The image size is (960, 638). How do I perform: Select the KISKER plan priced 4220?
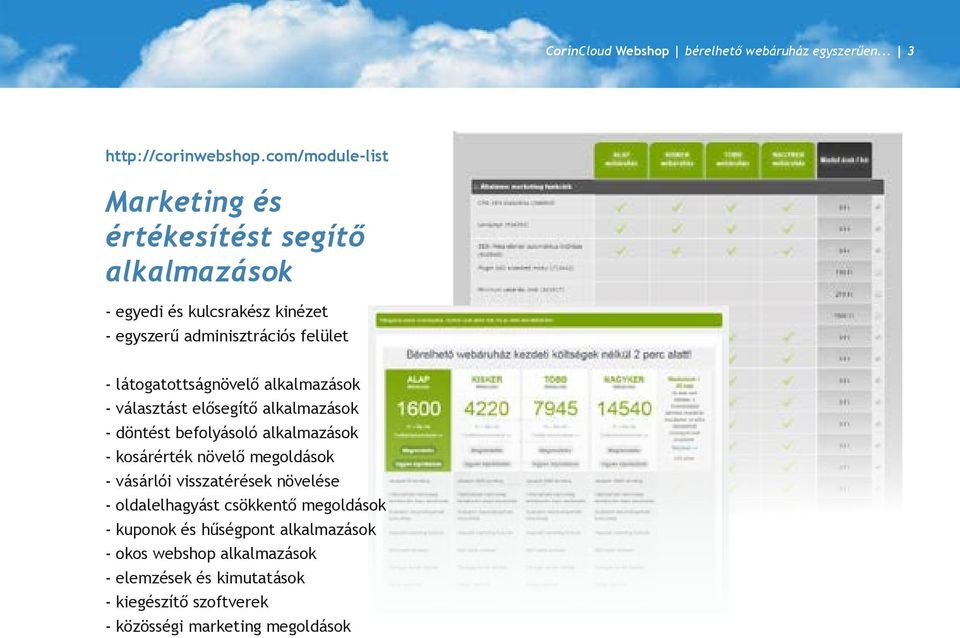486,420
